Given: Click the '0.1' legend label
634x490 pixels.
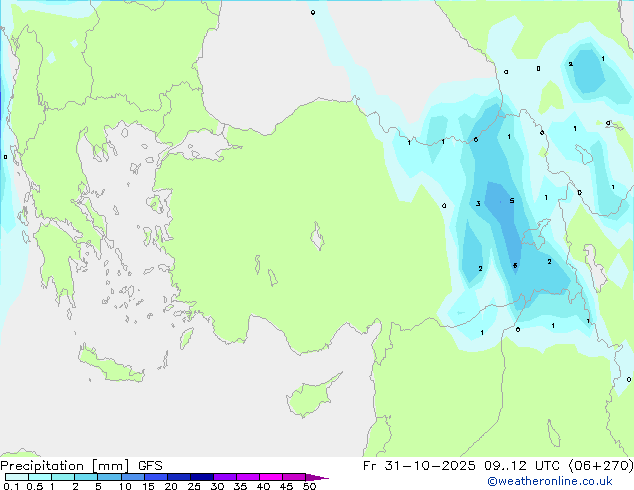Looking at the screenshot, I should point(11,486).
